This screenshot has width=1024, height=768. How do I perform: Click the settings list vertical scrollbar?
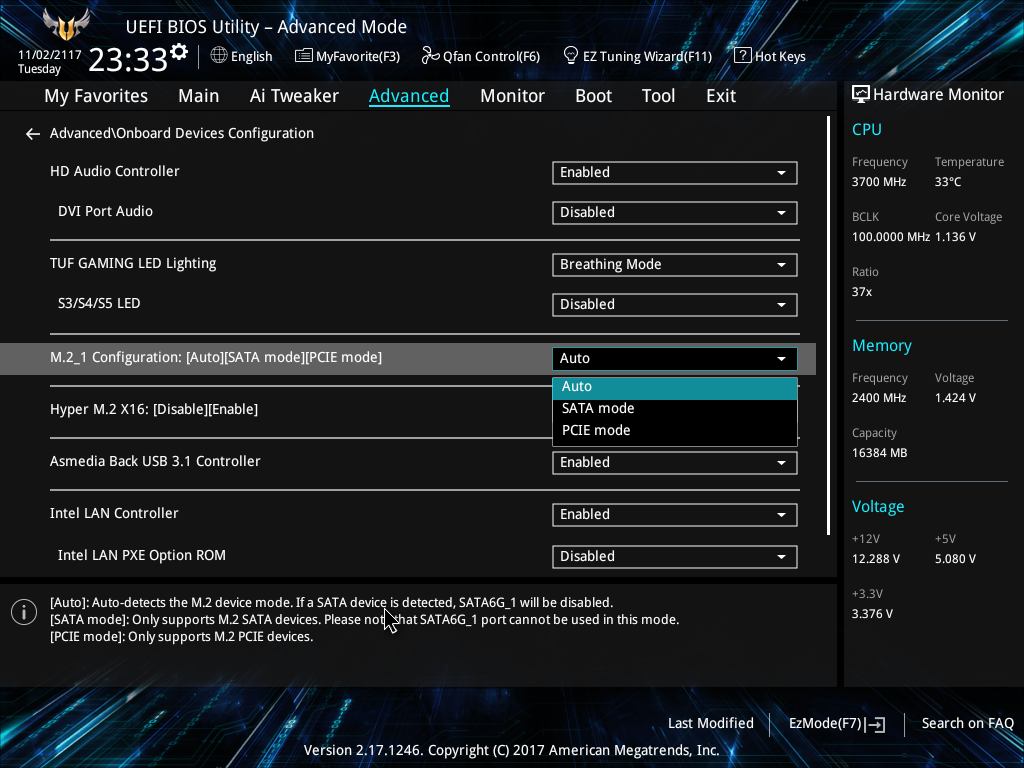828,325
